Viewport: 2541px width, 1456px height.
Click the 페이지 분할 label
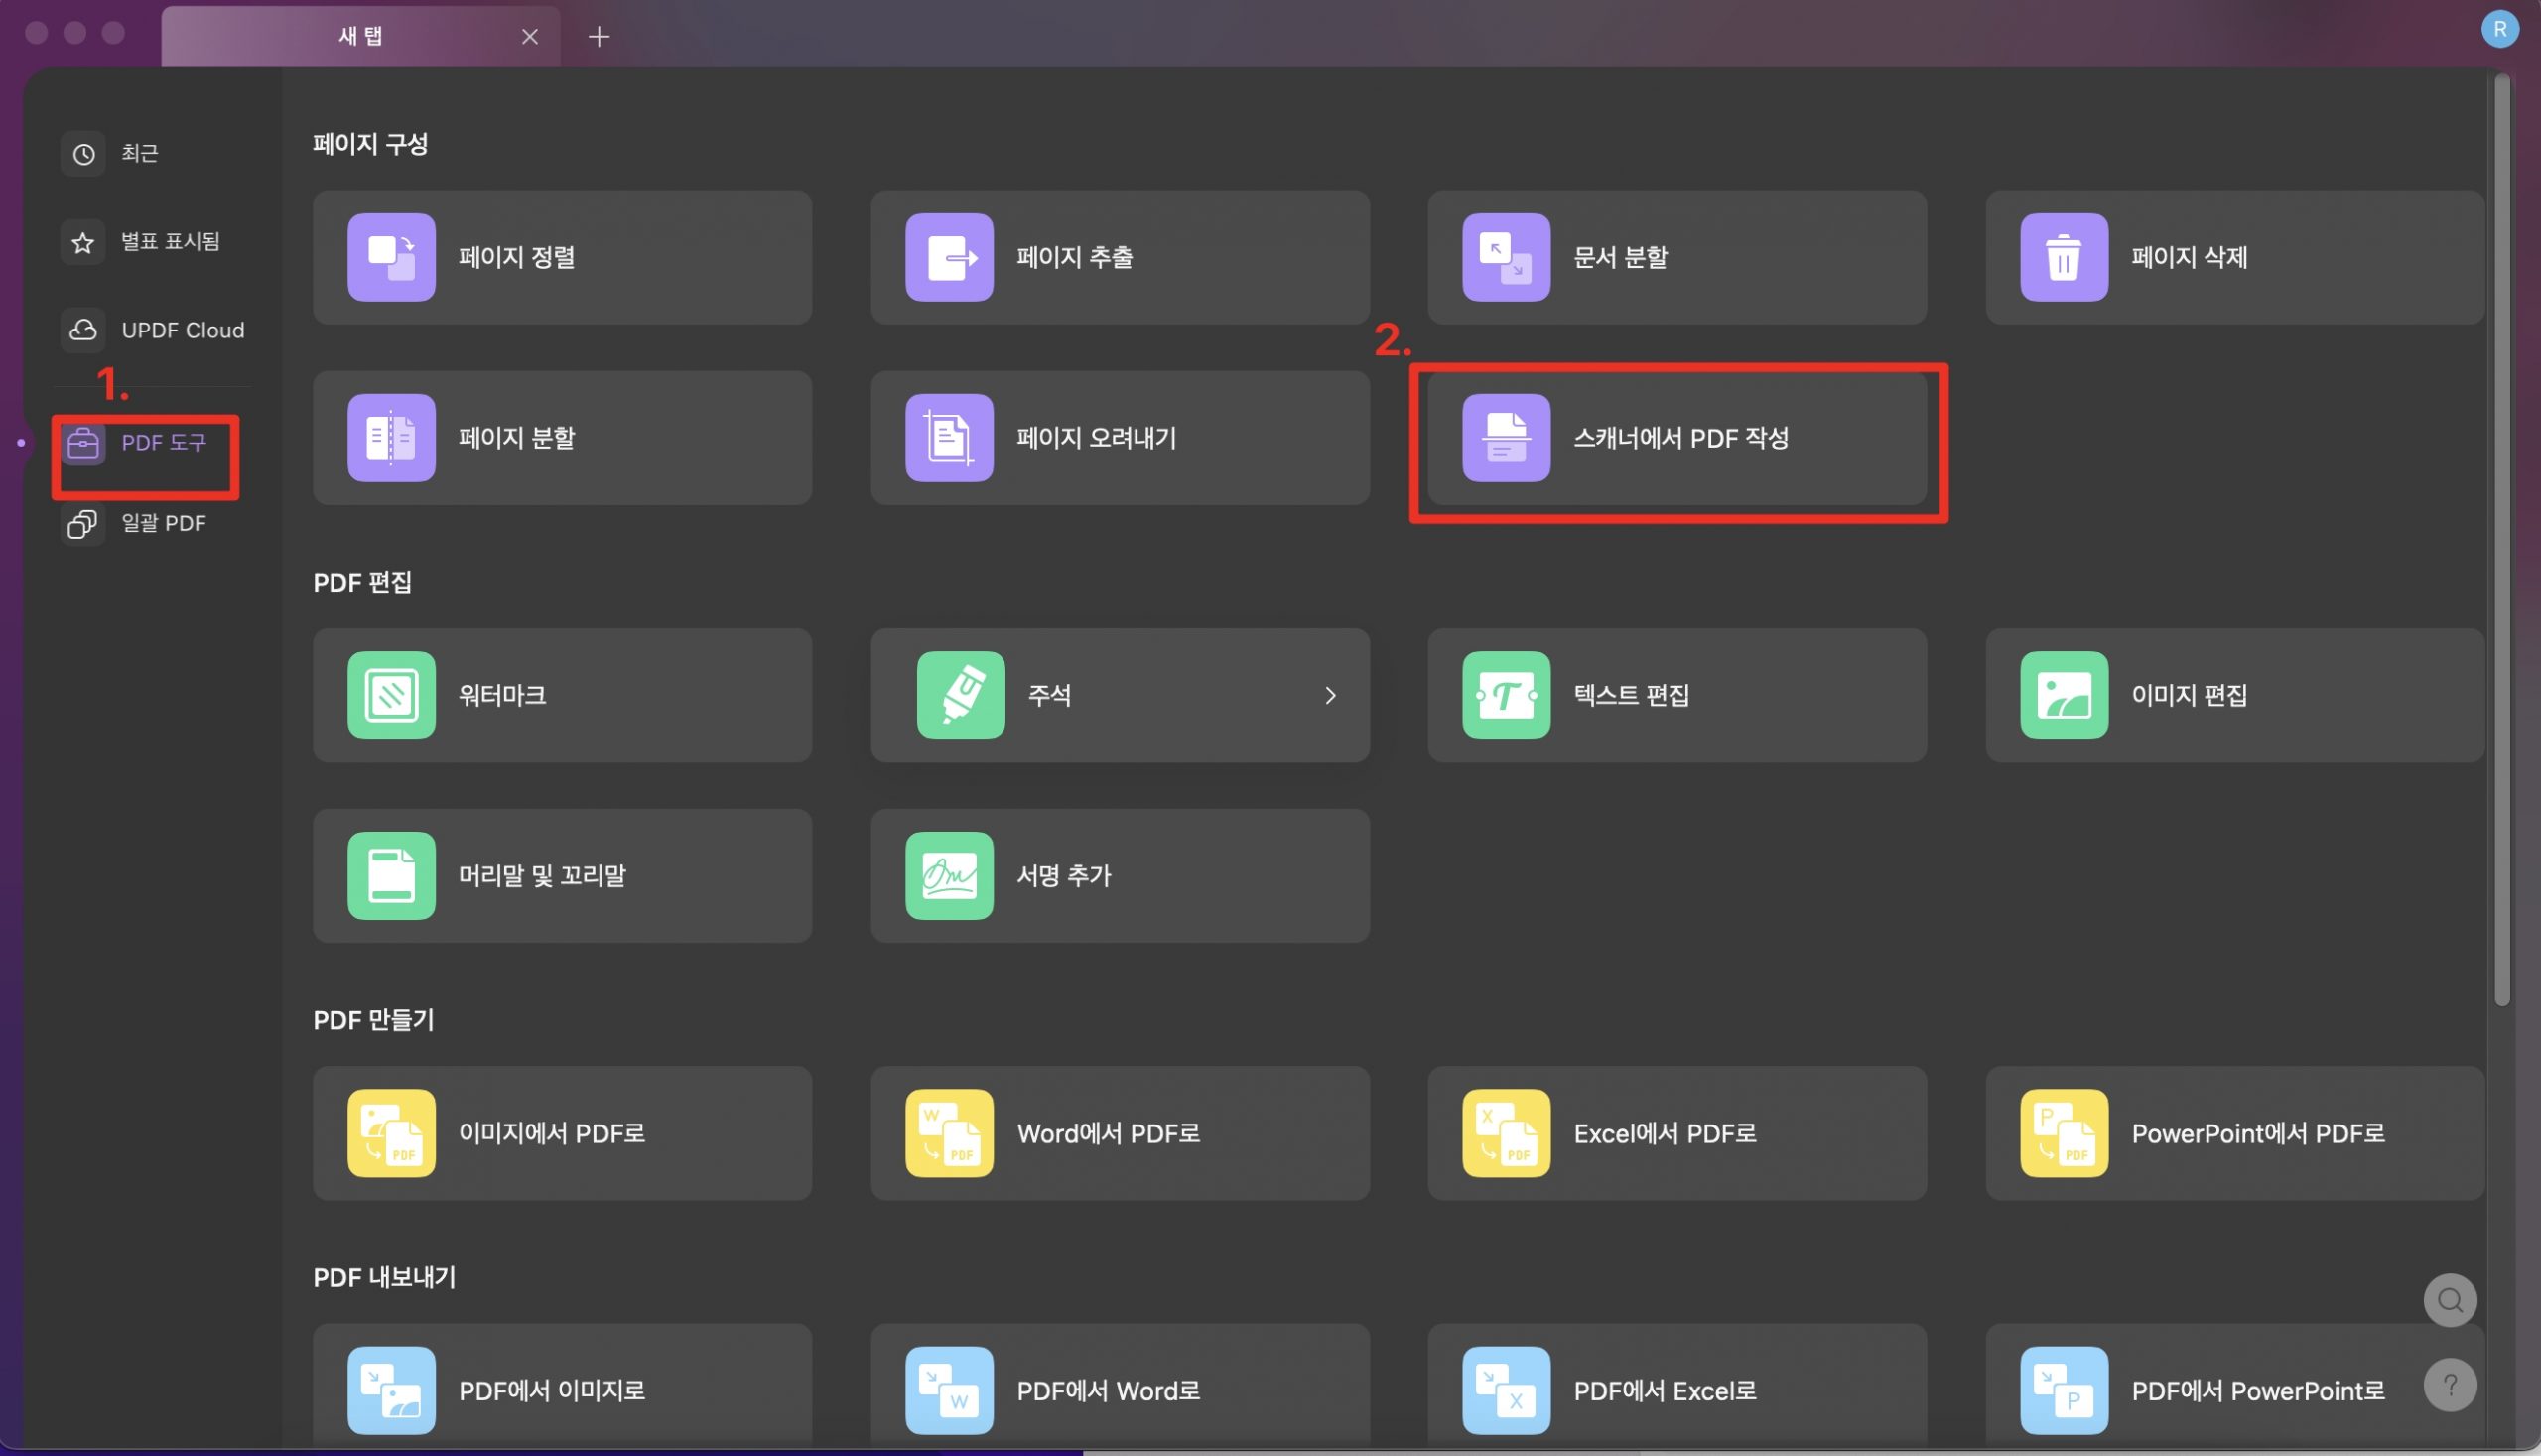click(517, 438)
